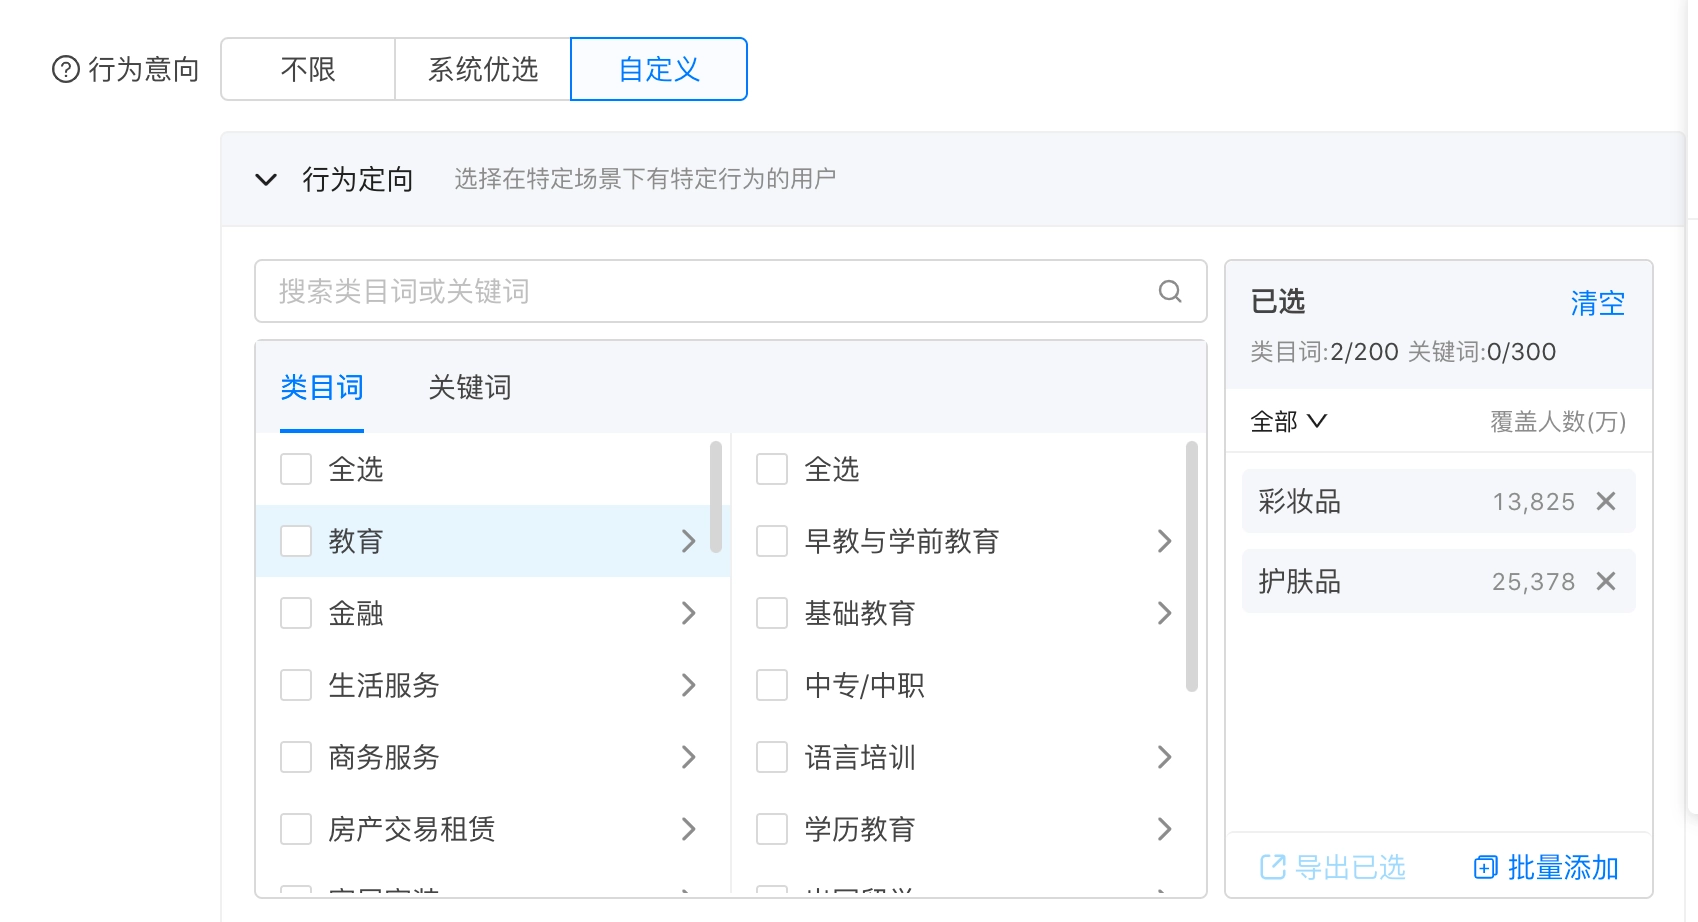Click the help icon next to 行为意向

coord(65,69)
